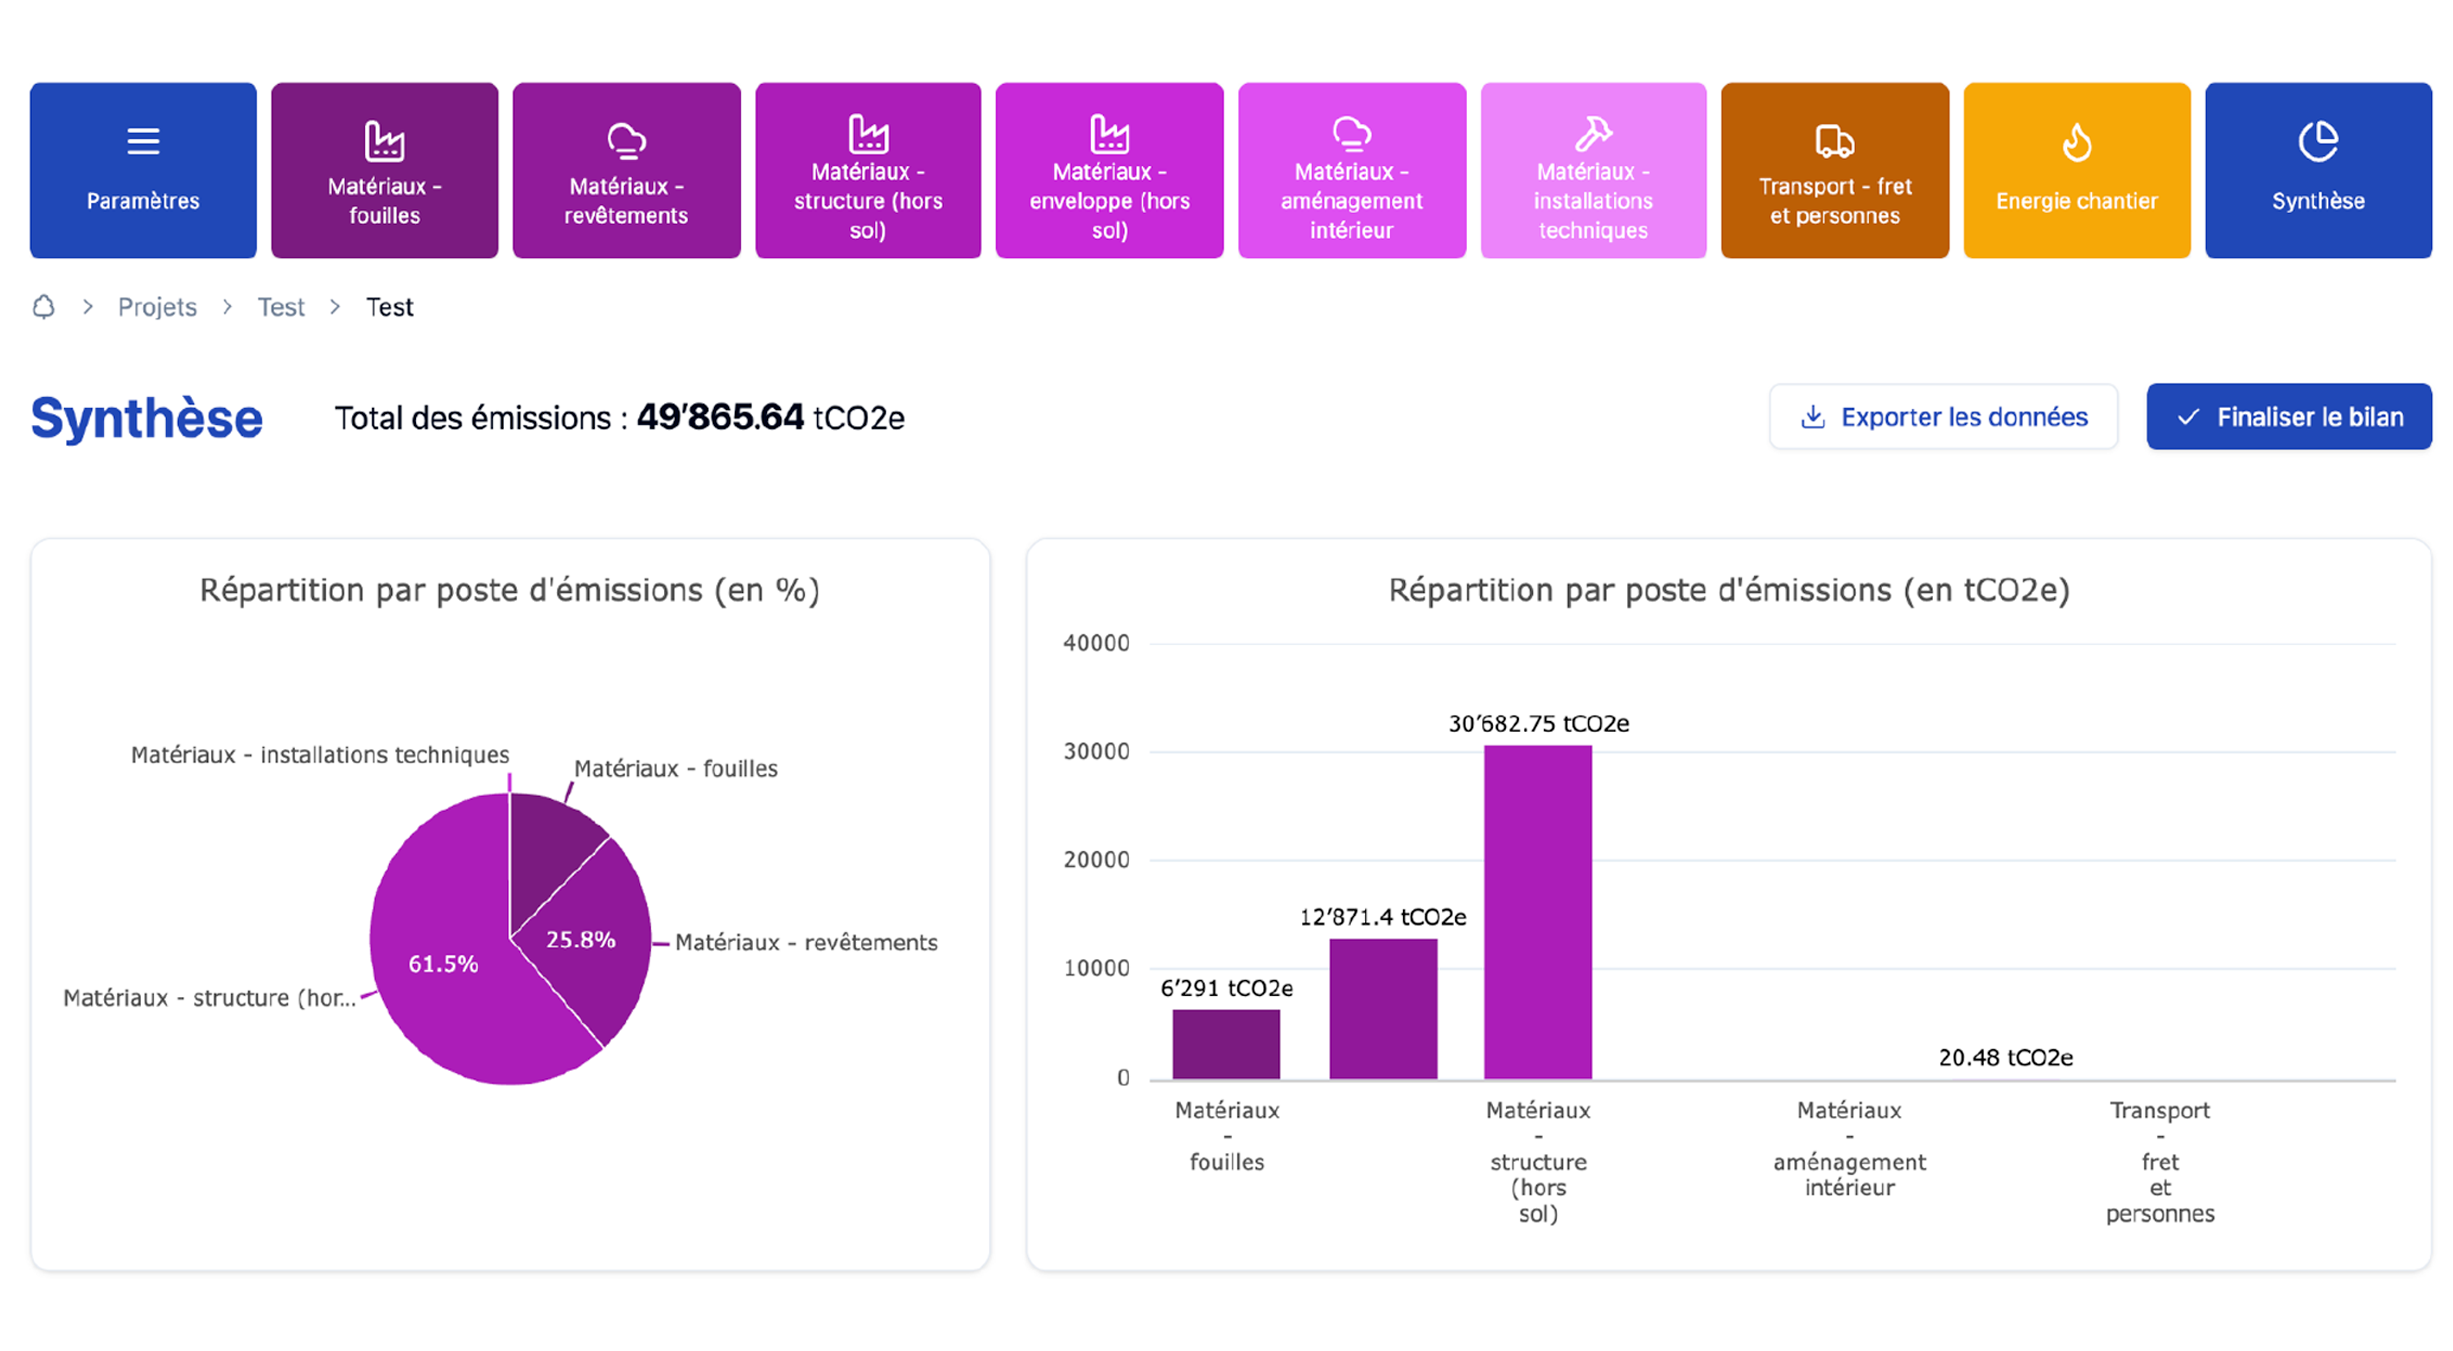The height and width of the screenshot is (1351, 2453).
Task: Click the 30'682.75 tCO2e value label
Action: 1539,724
